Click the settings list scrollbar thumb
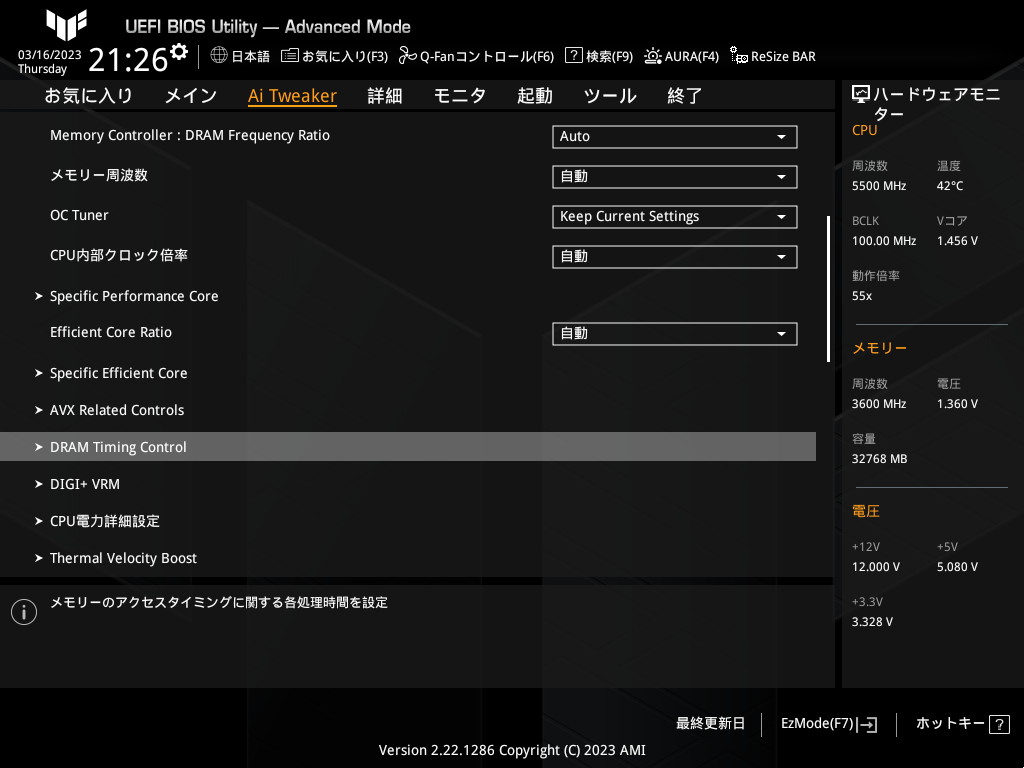The image size is (1024, 768). tap(829, 289)
